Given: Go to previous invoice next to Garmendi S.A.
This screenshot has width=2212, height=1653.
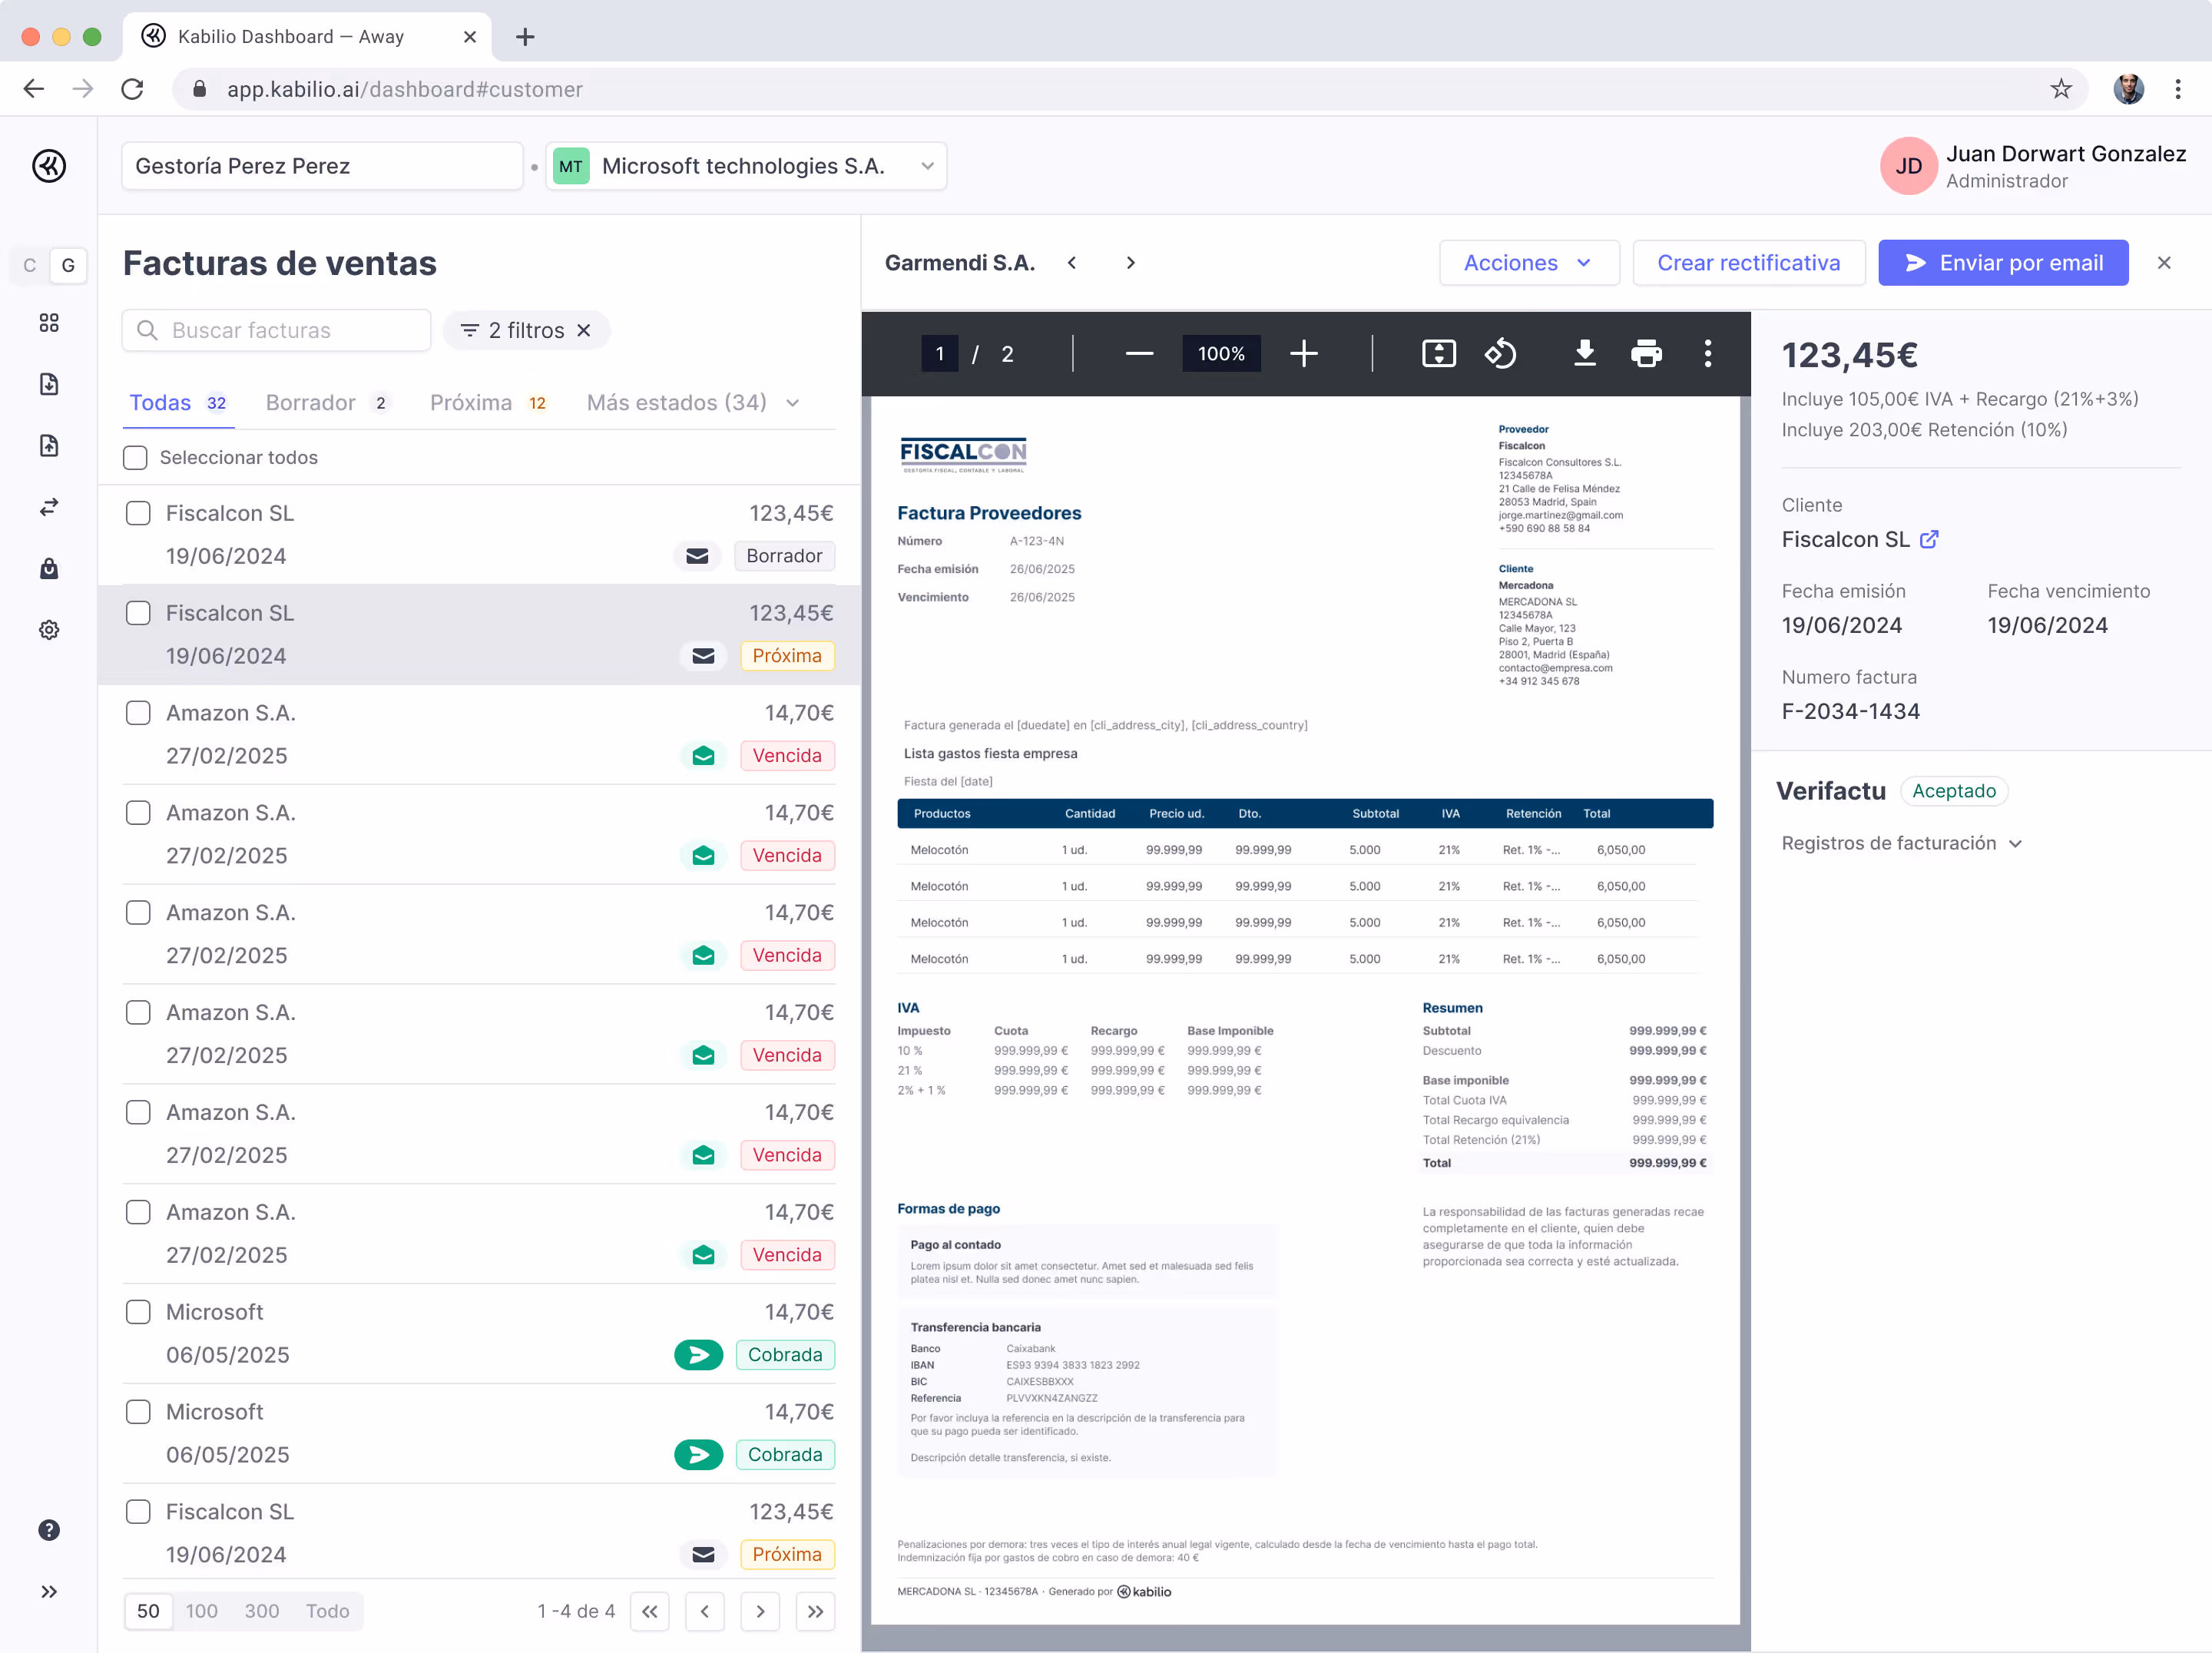Looking at the screenshot, I should (x=1071, y=262).
